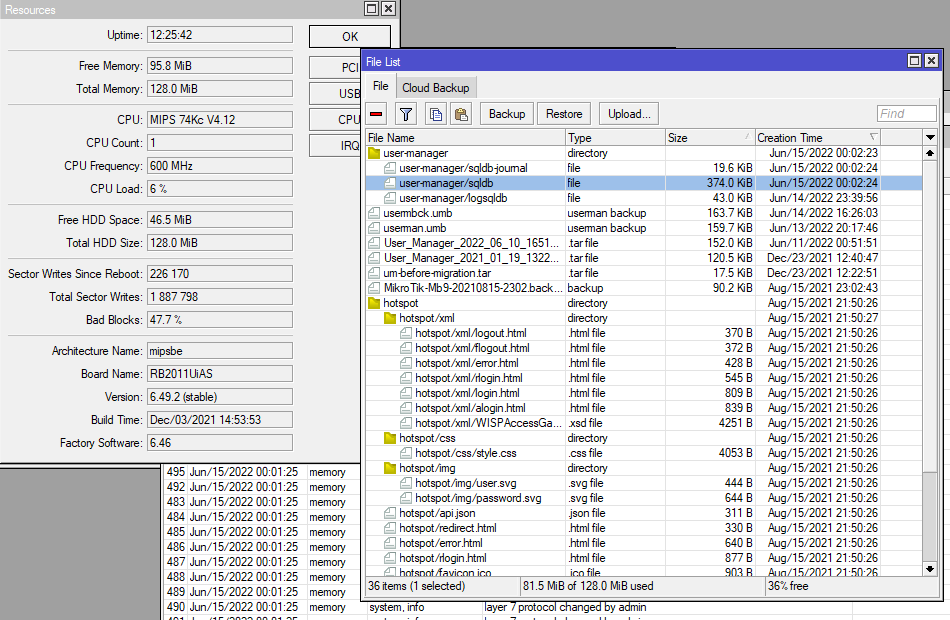Click file icon of um-before-migration.tar
This screenshot has height=620, width=950.
(x=374, y=273)
